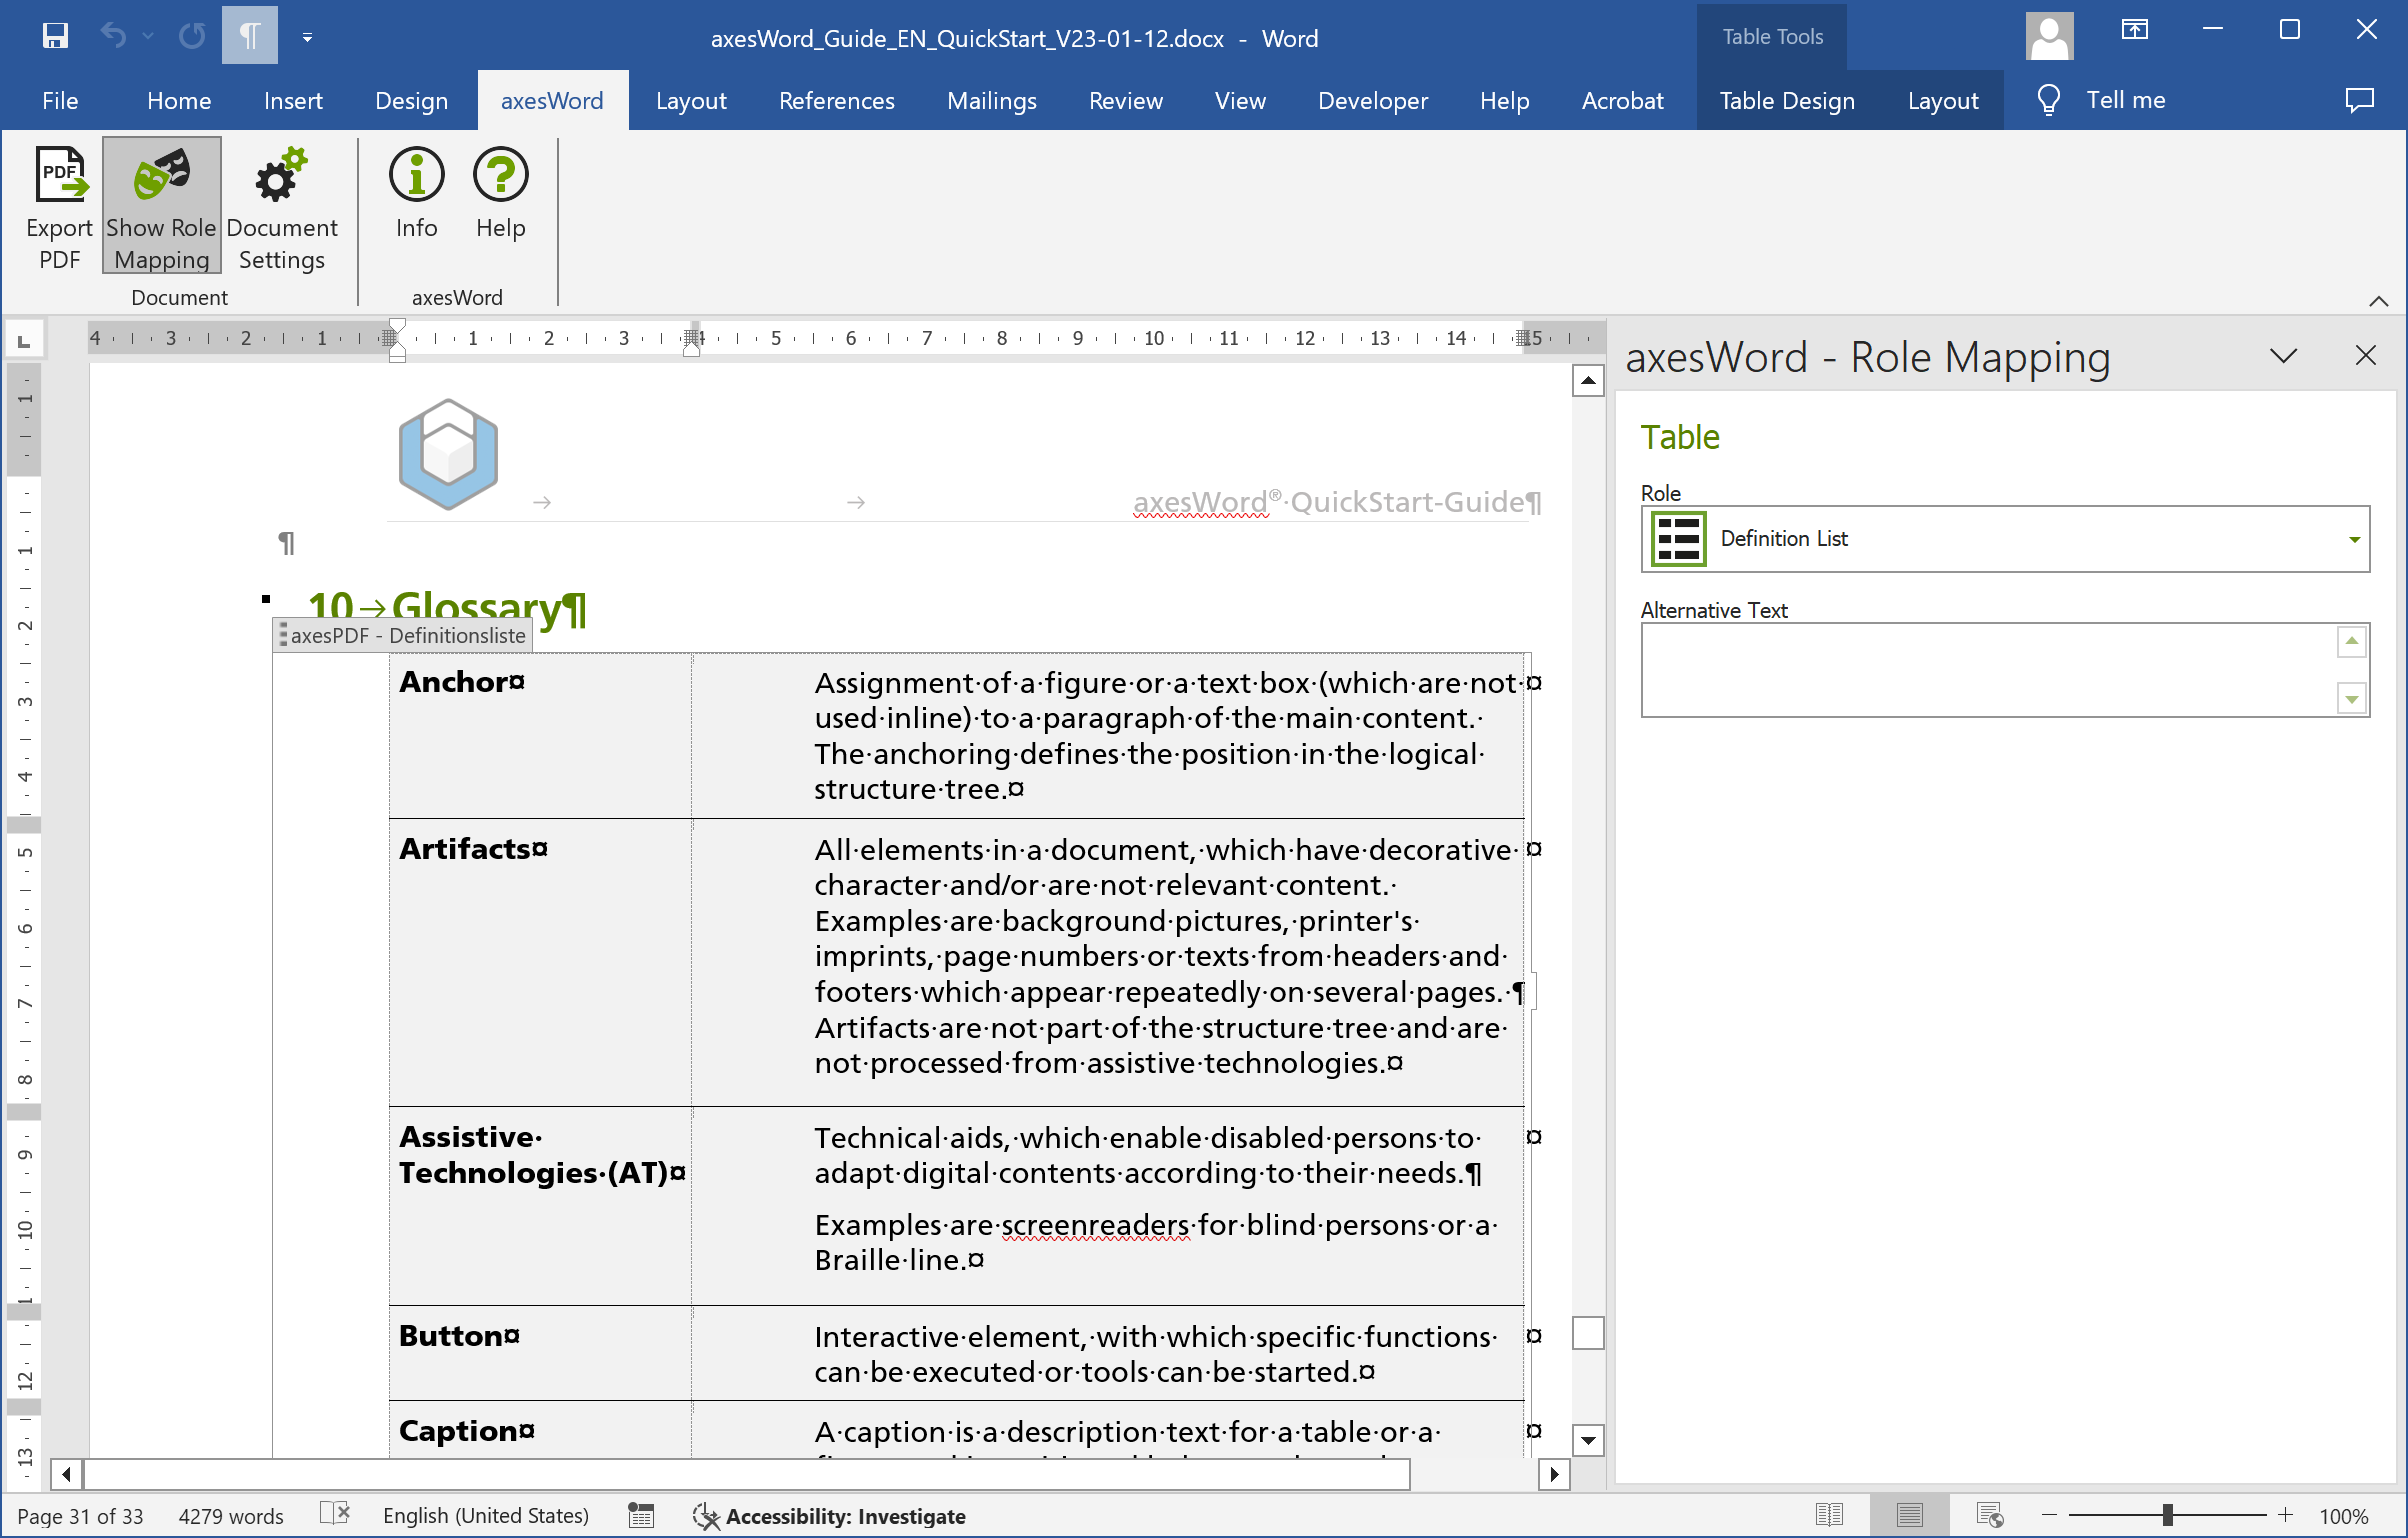
Task: Open the Table Design tab
Action: pyautogui.click(x=1787, y=101)
